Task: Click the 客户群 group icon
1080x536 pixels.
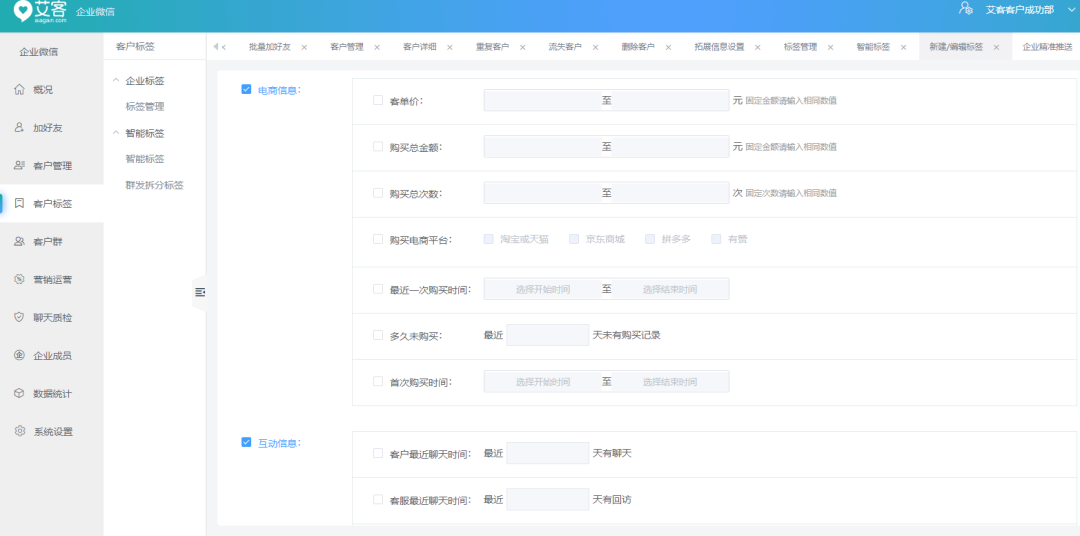Action: tap(19, 241)
